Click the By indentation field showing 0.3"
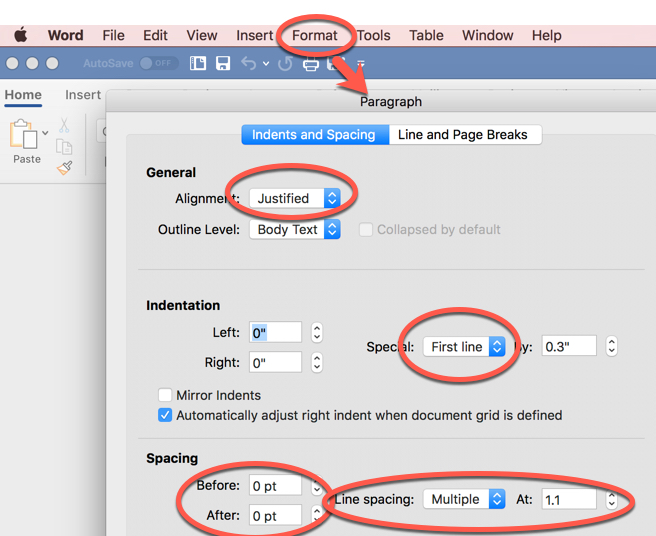Viewport: 656px width, 536px height. pos(569,346)
